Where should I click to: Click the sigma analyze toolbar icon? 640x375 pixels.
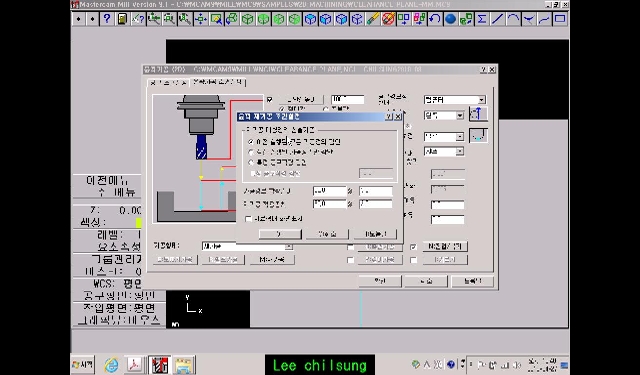click(x=482, y=19)
